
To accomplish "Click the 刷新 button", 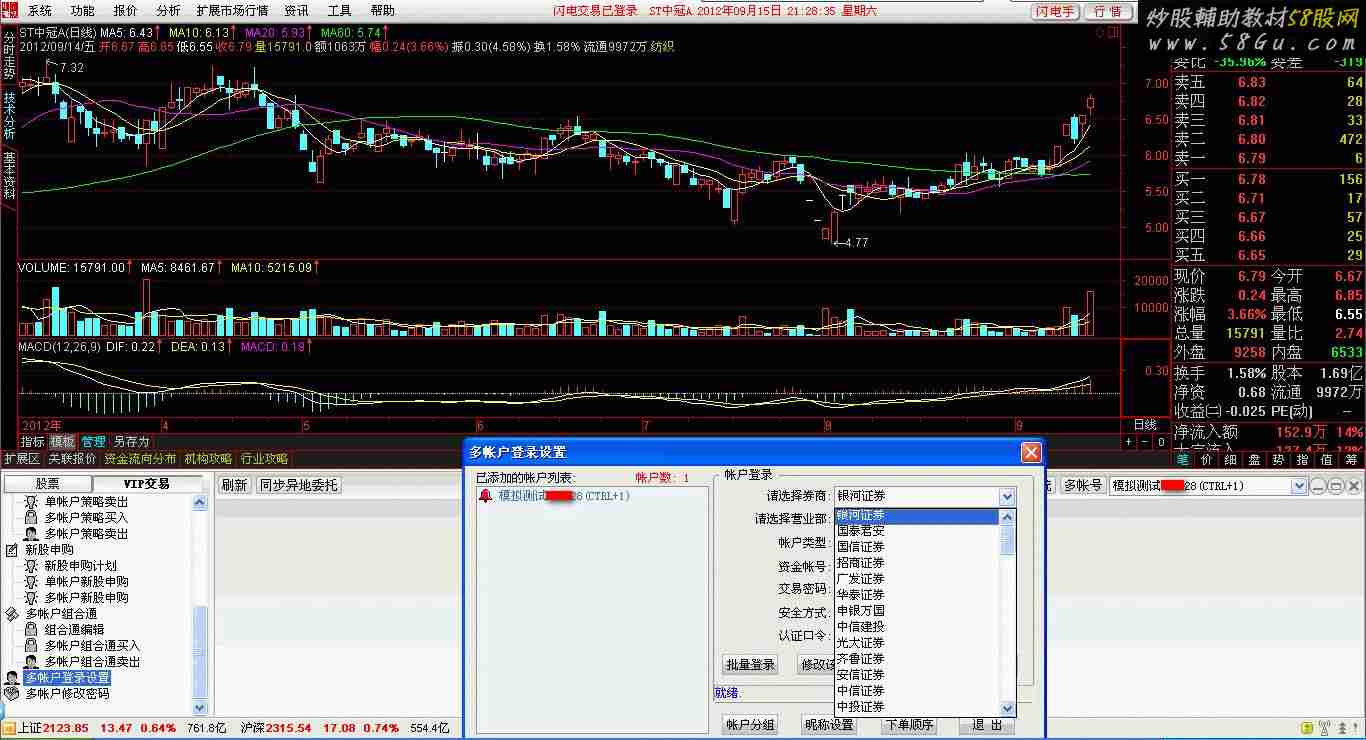I will pyautogui.click(x=234, y=485).
